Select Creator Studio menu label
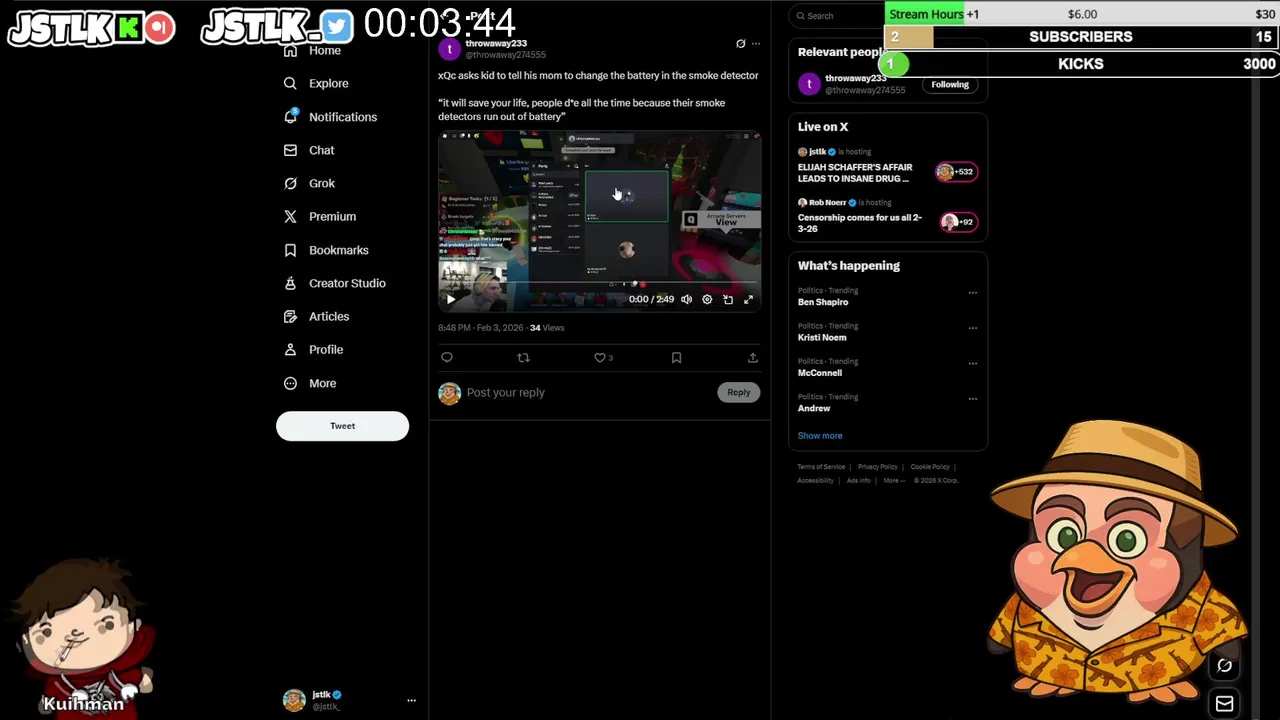The width and height of the screenshot is (1280, 720). tap(347, 283)
